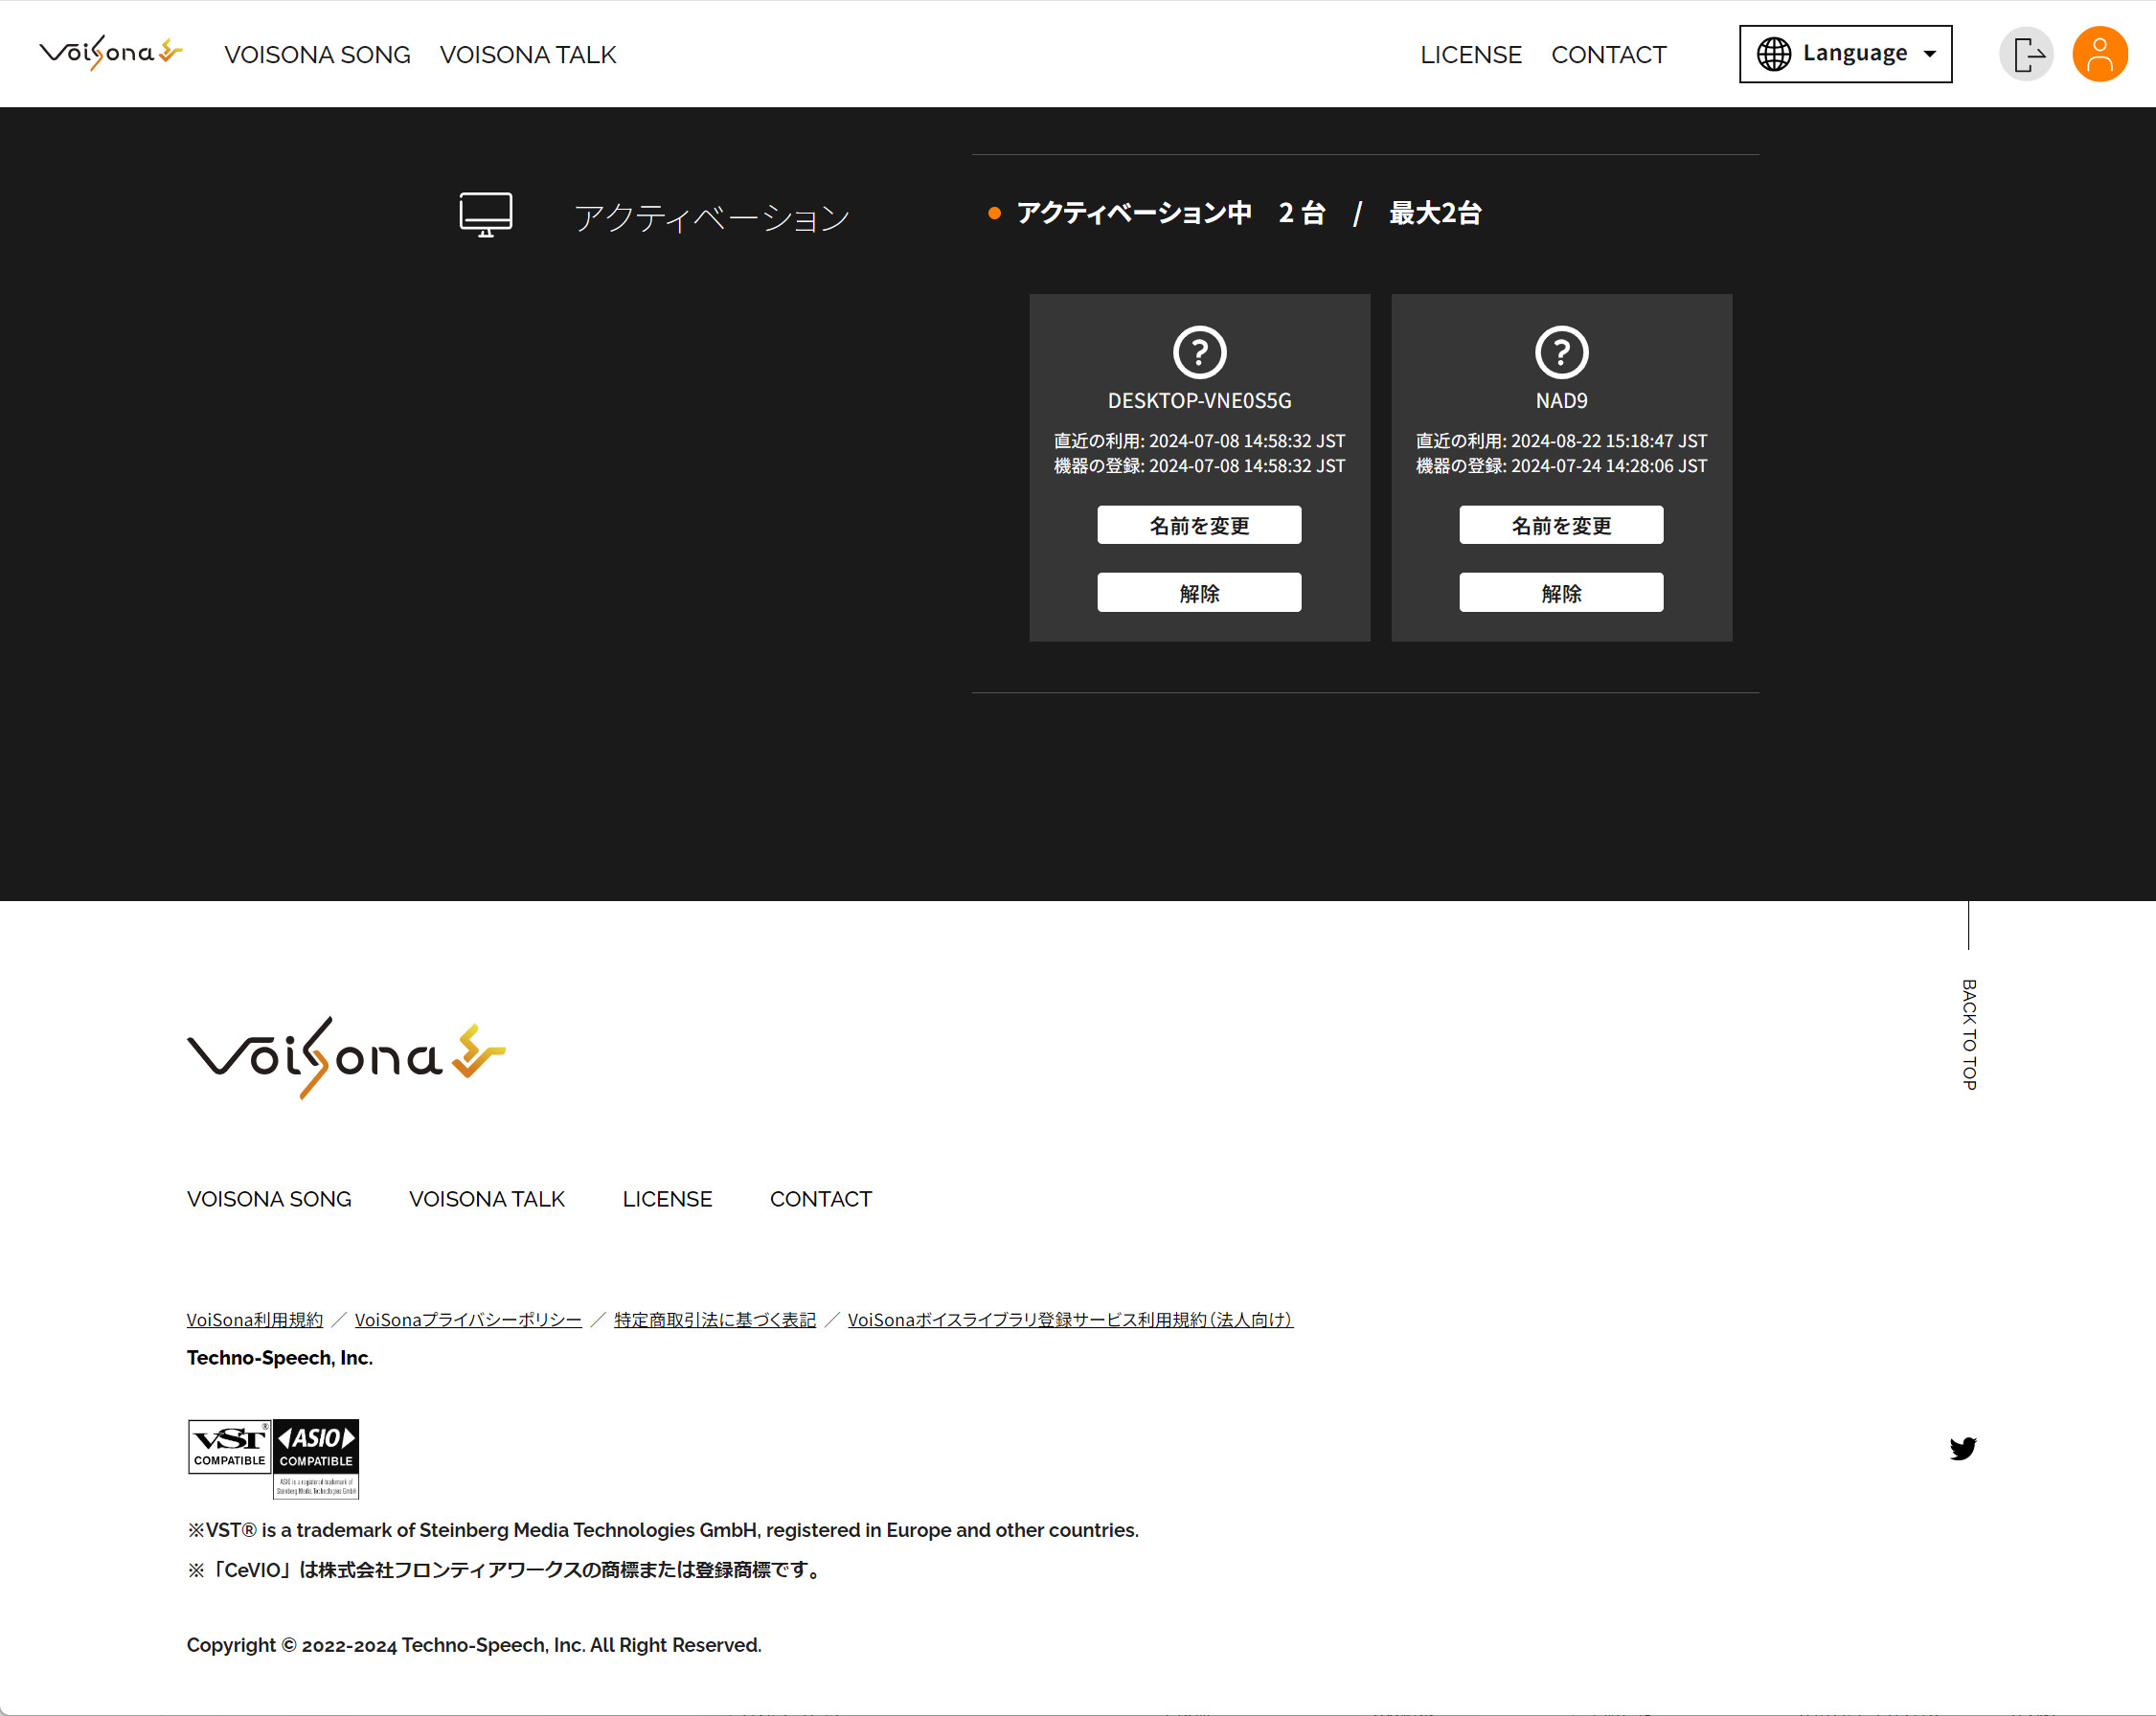Click 機器の登録: 2024-07-08 14:58:32 JST text

[1199, 466]
